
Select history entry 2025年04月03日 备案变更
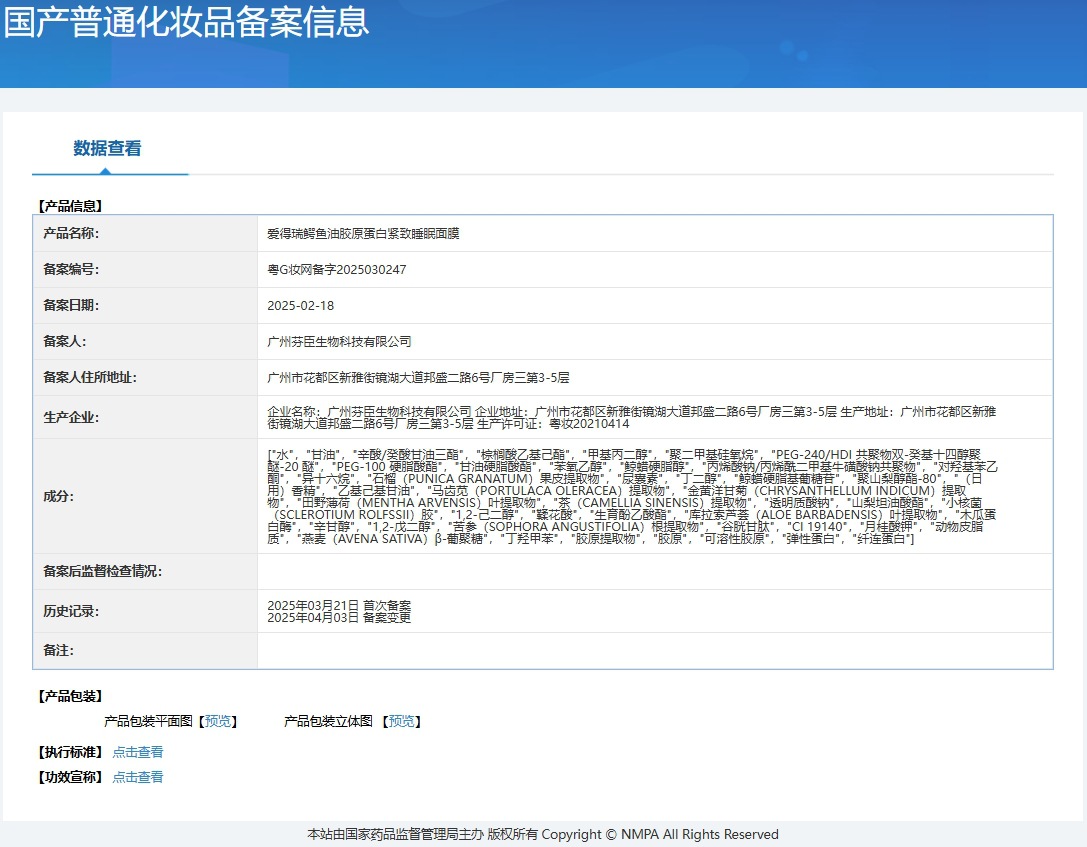[339, 618]
